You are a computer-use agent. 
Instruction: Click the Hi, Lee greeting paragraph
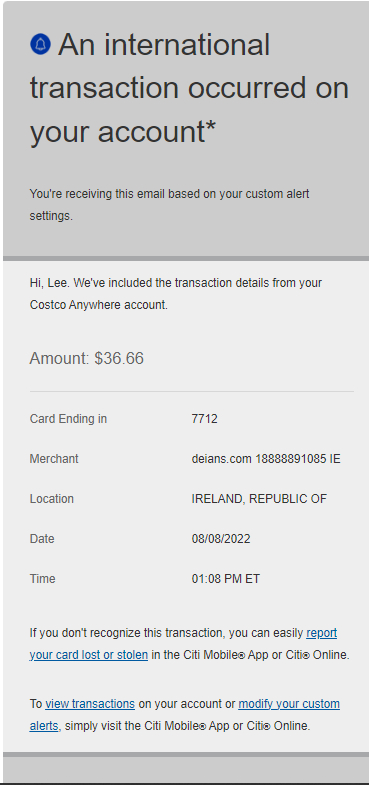click(176, 293)
